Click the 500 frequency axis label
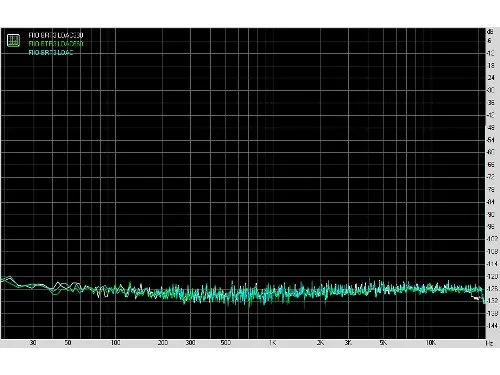Screen dimensions: 500x375 coord(226,343)
